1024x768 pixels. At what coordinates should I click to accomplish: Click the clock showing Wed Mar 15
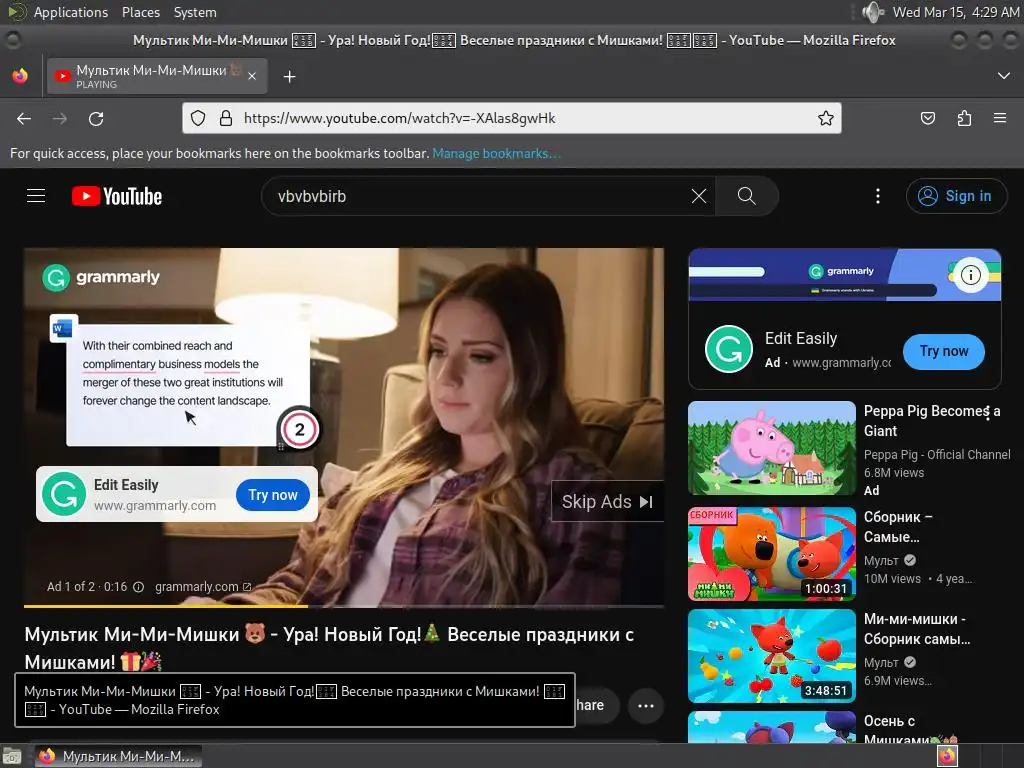tap(955, 12)
